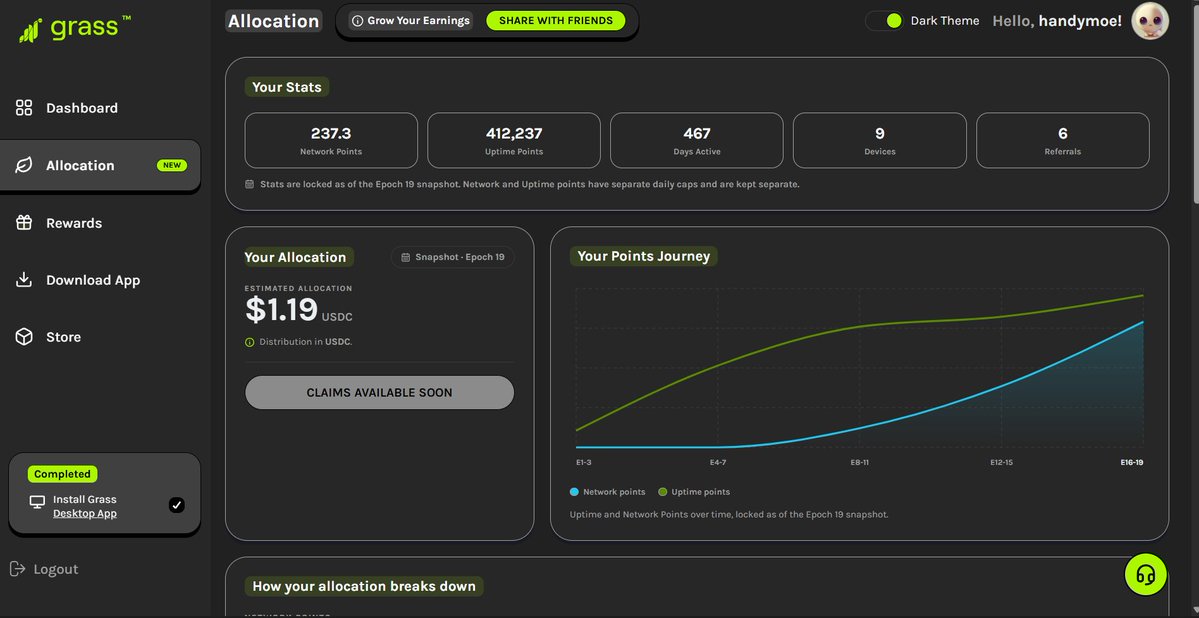
Task: Click SHARE WITH FRIENDS button
Action: 556,21
